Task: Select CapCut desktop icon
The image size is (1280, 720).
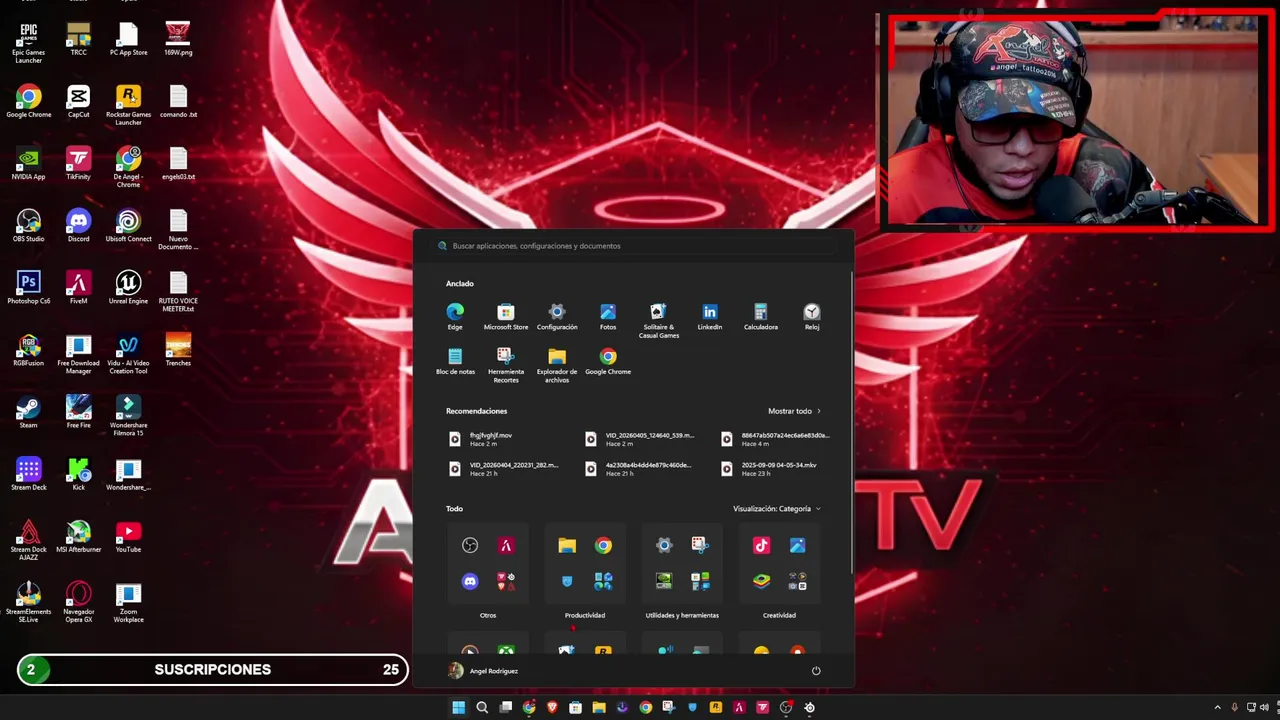Action: click(78, 101)
